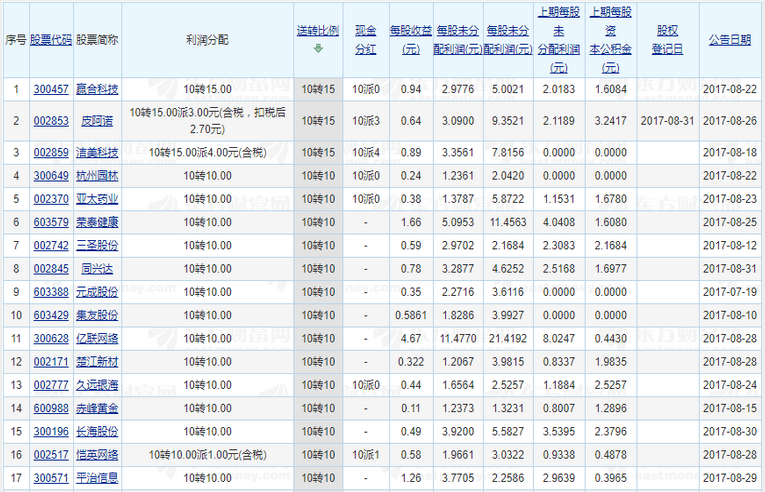Select 序号 column header text
Screen dimensions: 765x492
click(x=16, y=40)
